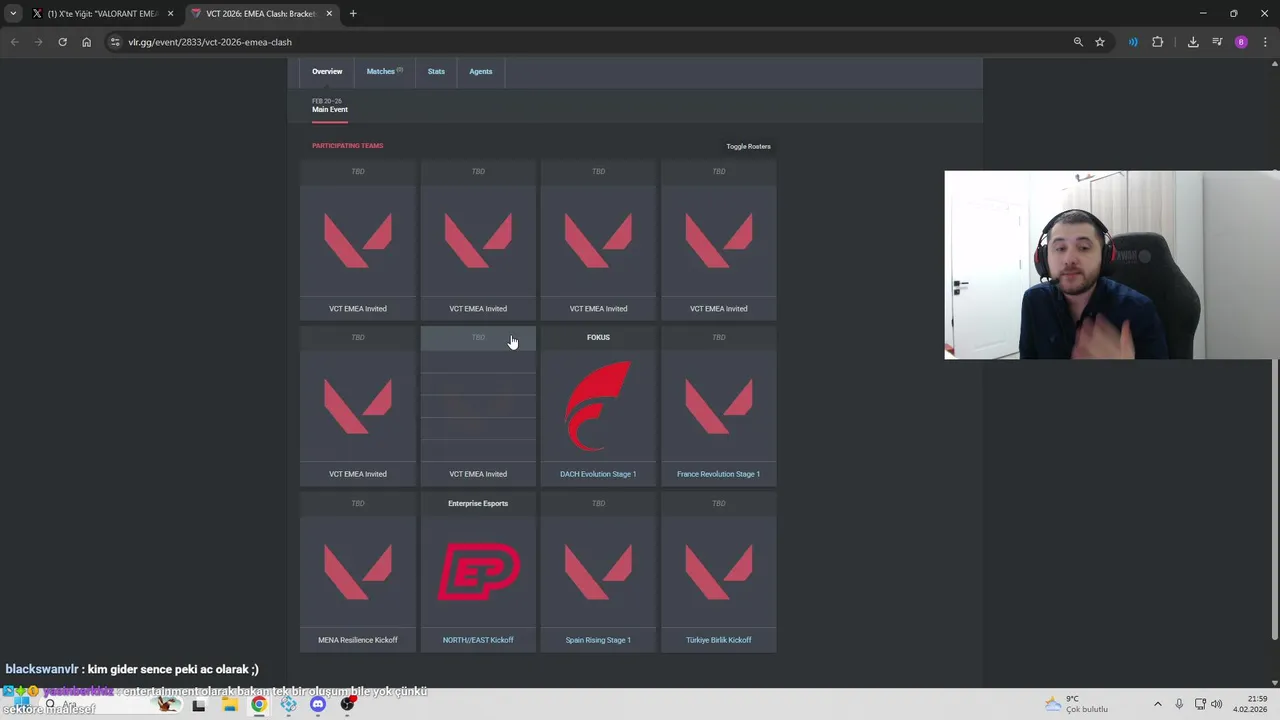
Task: Reload the vlr.gg page
Action: pyautogui.click(x=62, y=42)
